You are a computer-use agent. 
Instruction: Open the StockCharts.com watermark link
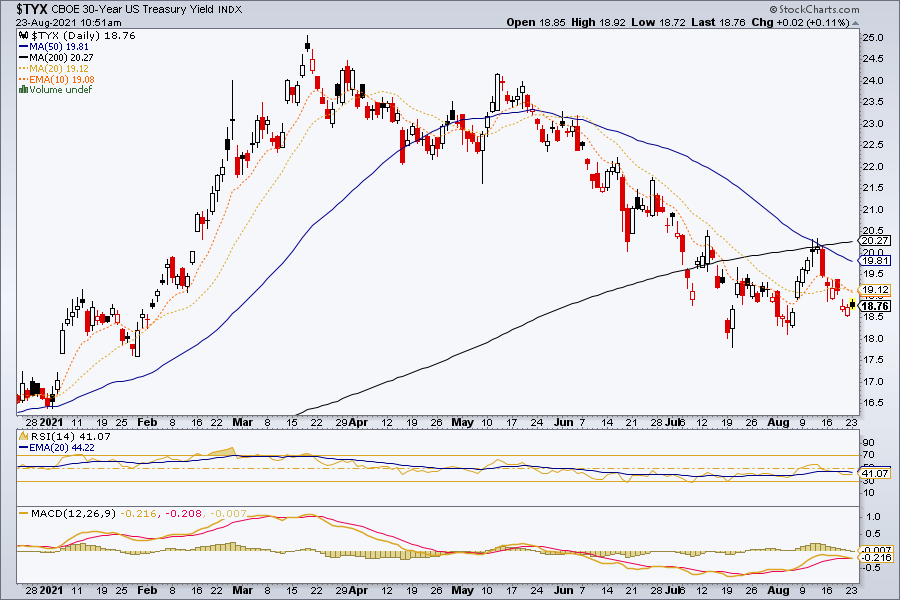(814, 9)
